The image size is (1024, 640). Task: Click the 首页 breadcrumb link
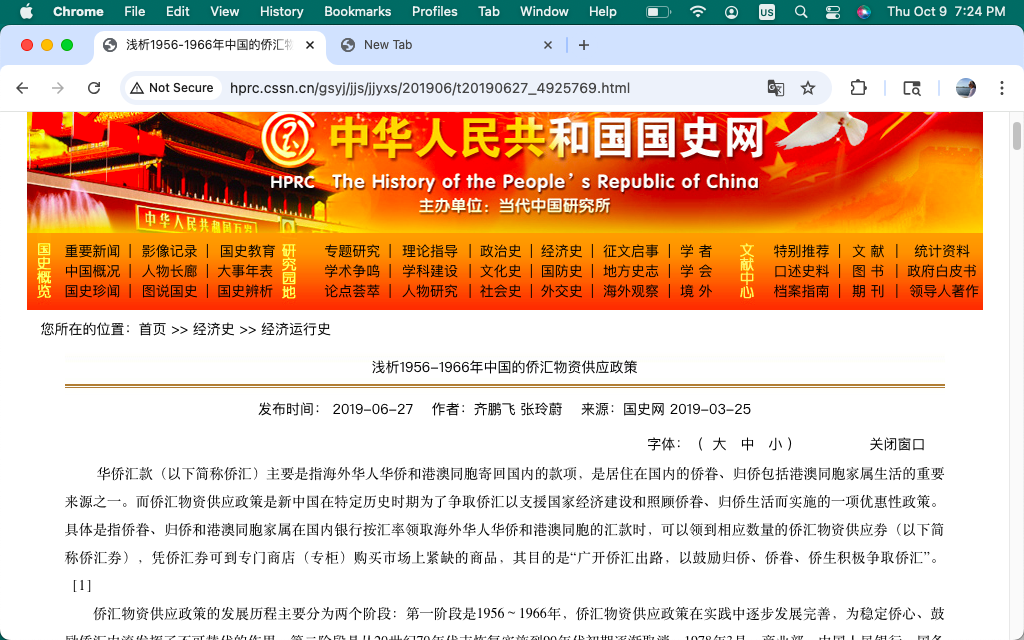152,329
